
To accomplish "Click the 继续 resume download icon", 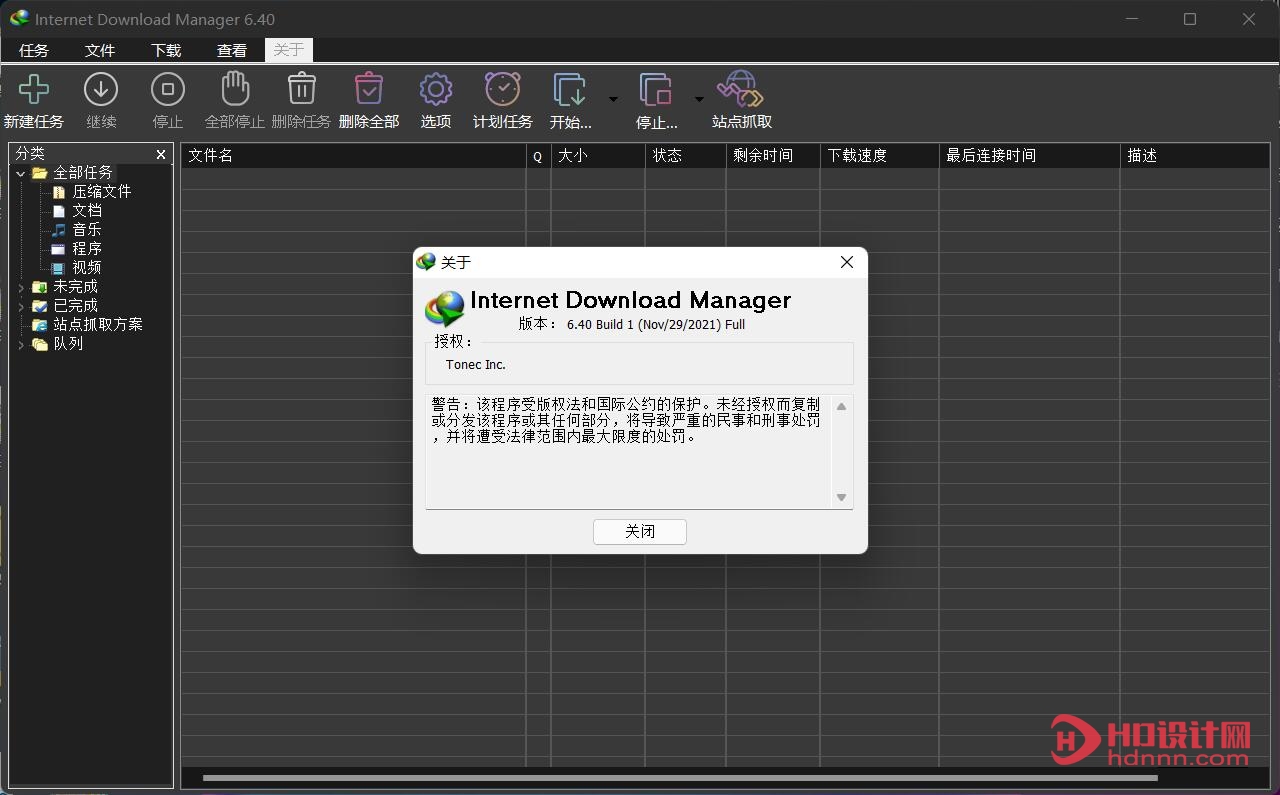I will pos(101,89).
